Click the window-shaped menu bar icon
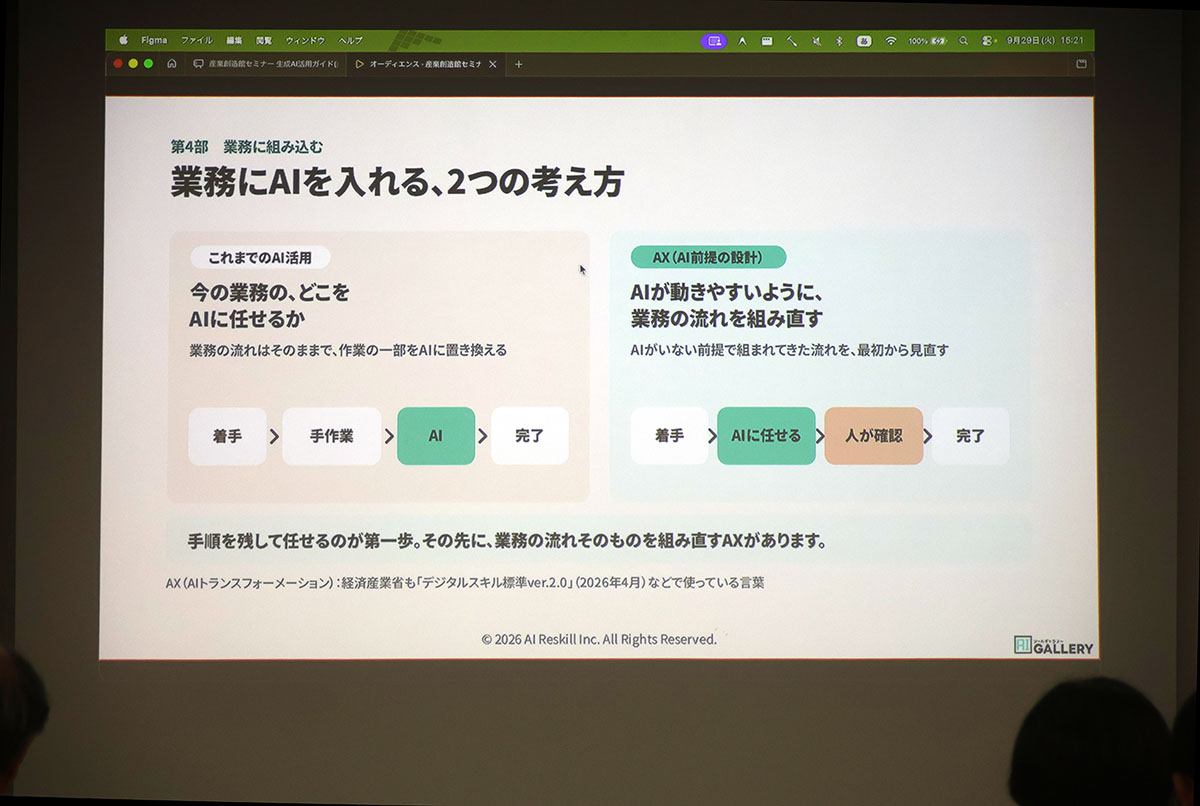This screenshot has height=806, width=1200. click(767, 41)
